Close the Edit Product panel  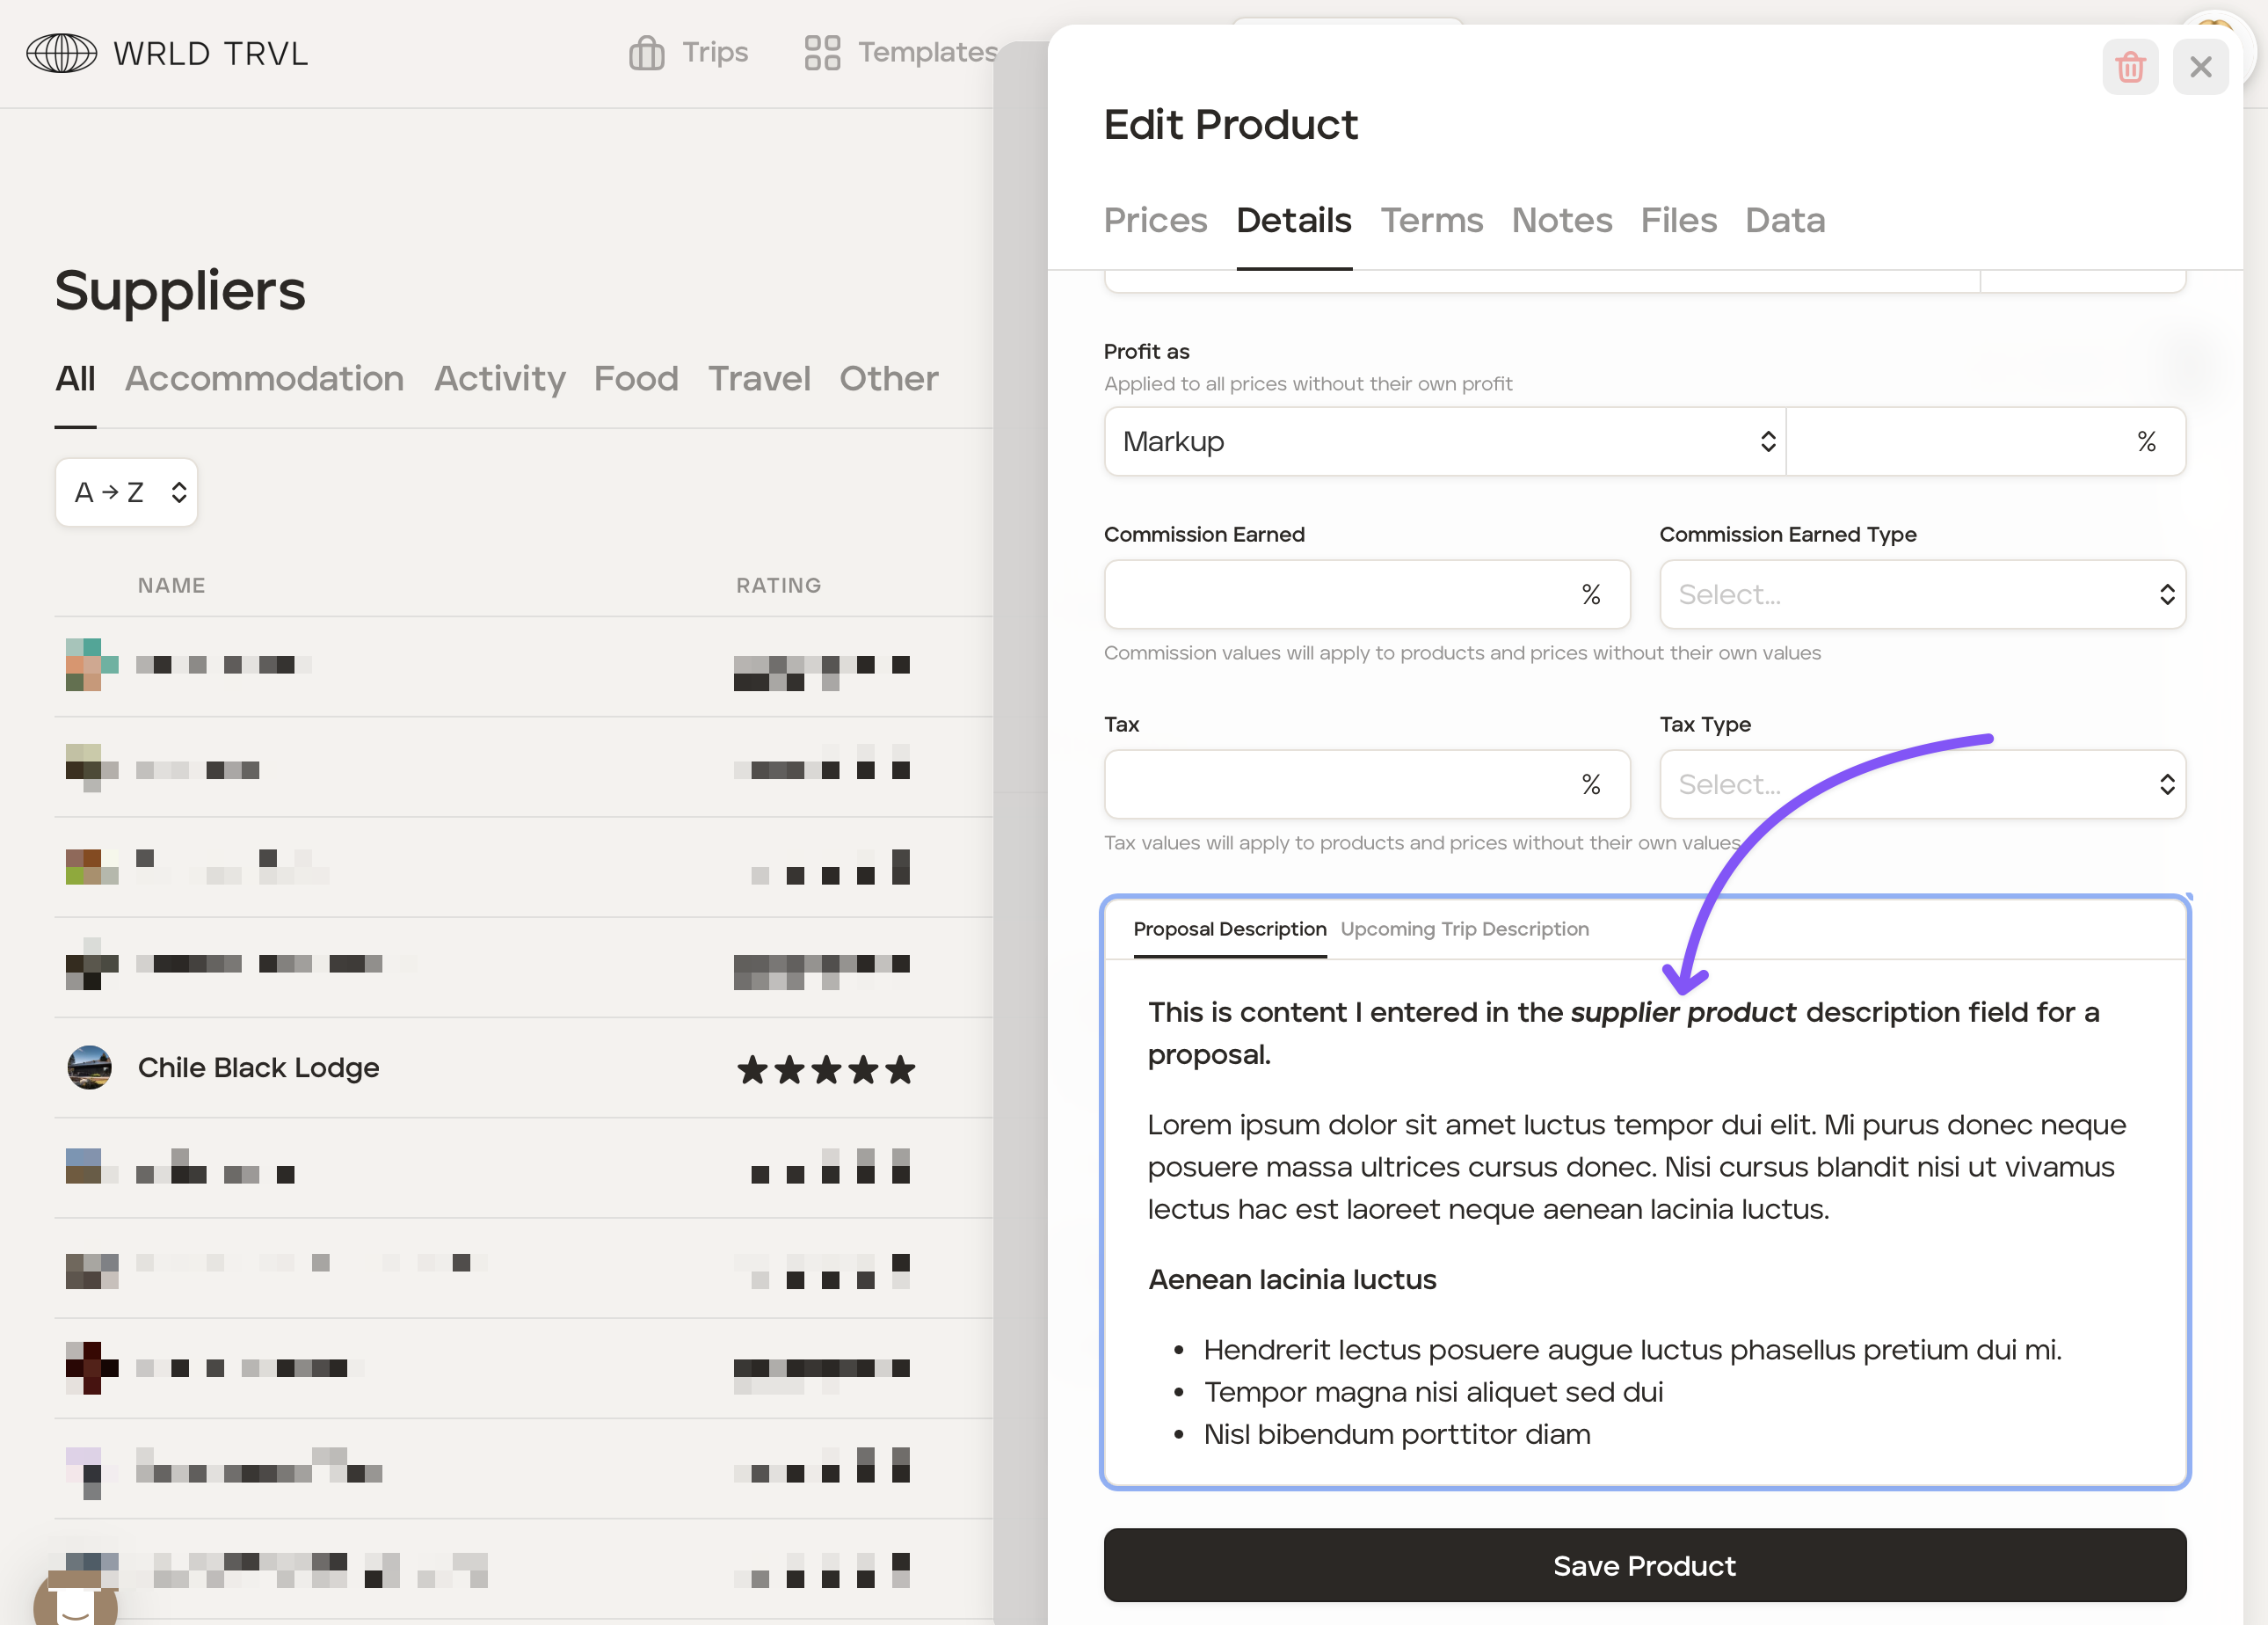click(x=2200, y=67)
